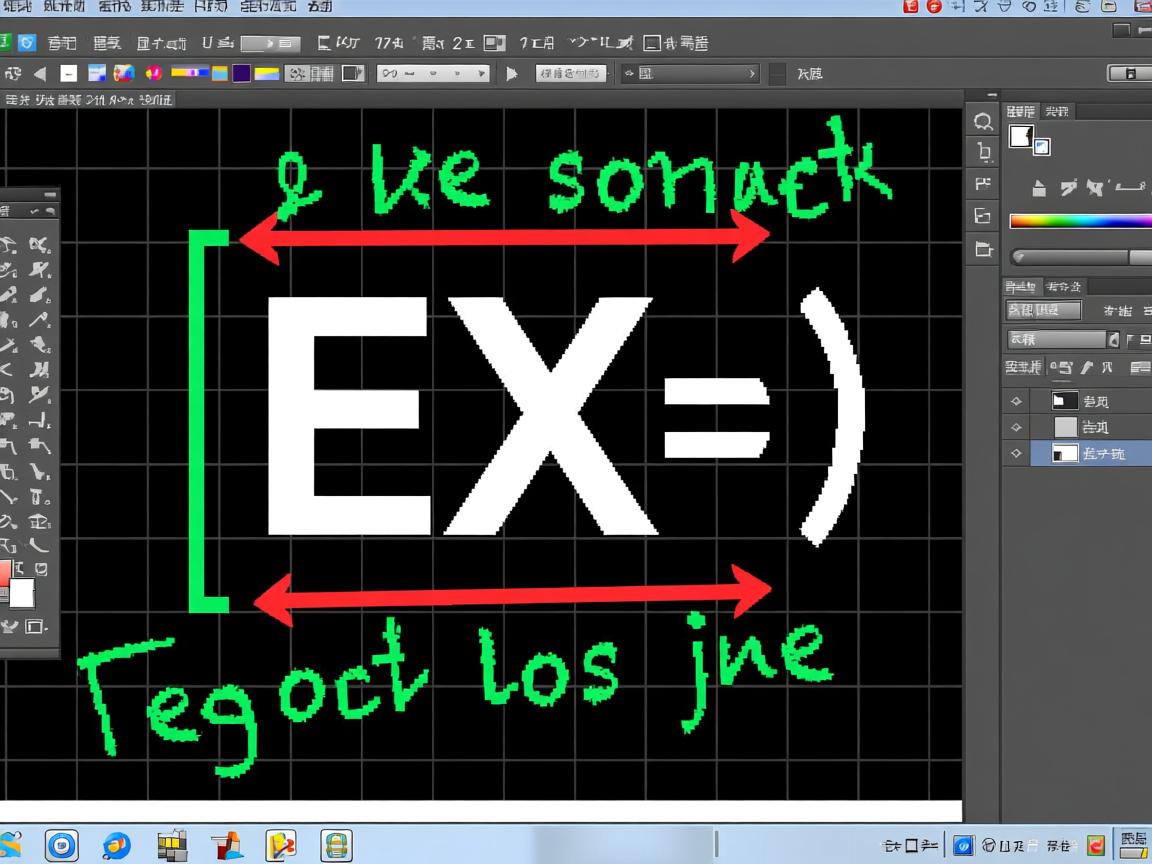1152x864 pixels.
Task: Click the folder icon in the right dock
Action: coord(983,249)
